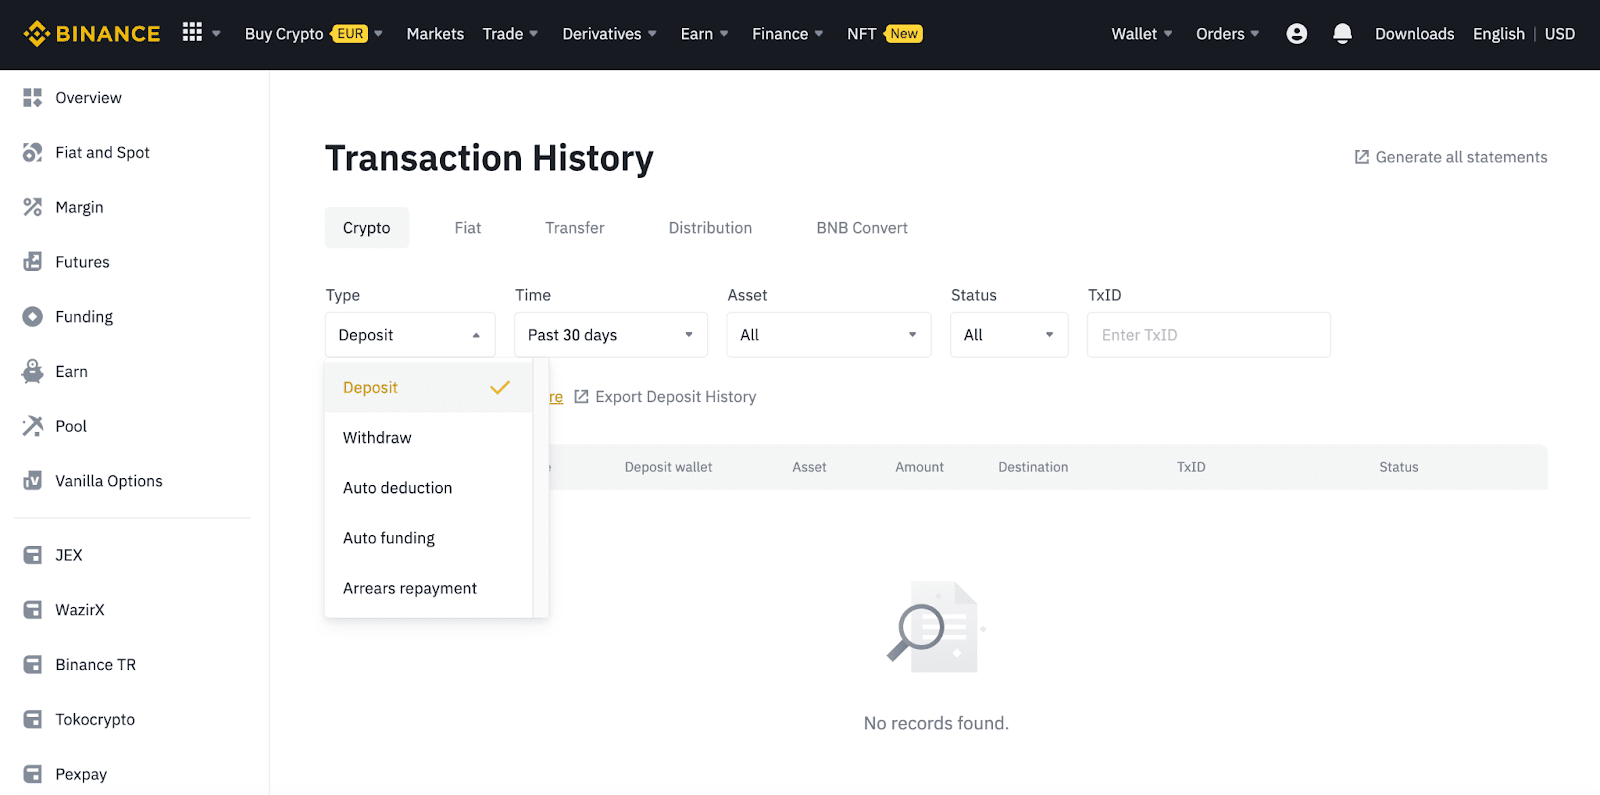Choose Deposit from the Type list

429,387
